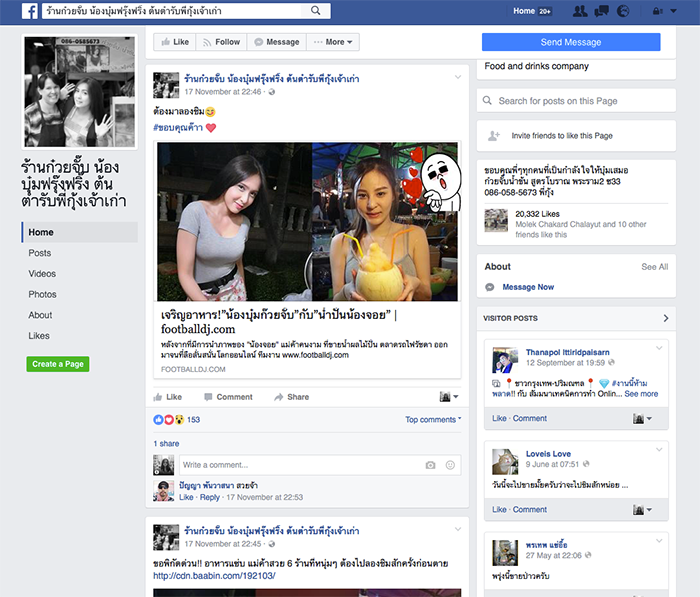Click the page name on the first post
This screenshot has height=597, width=700.
tap(271, 79)
